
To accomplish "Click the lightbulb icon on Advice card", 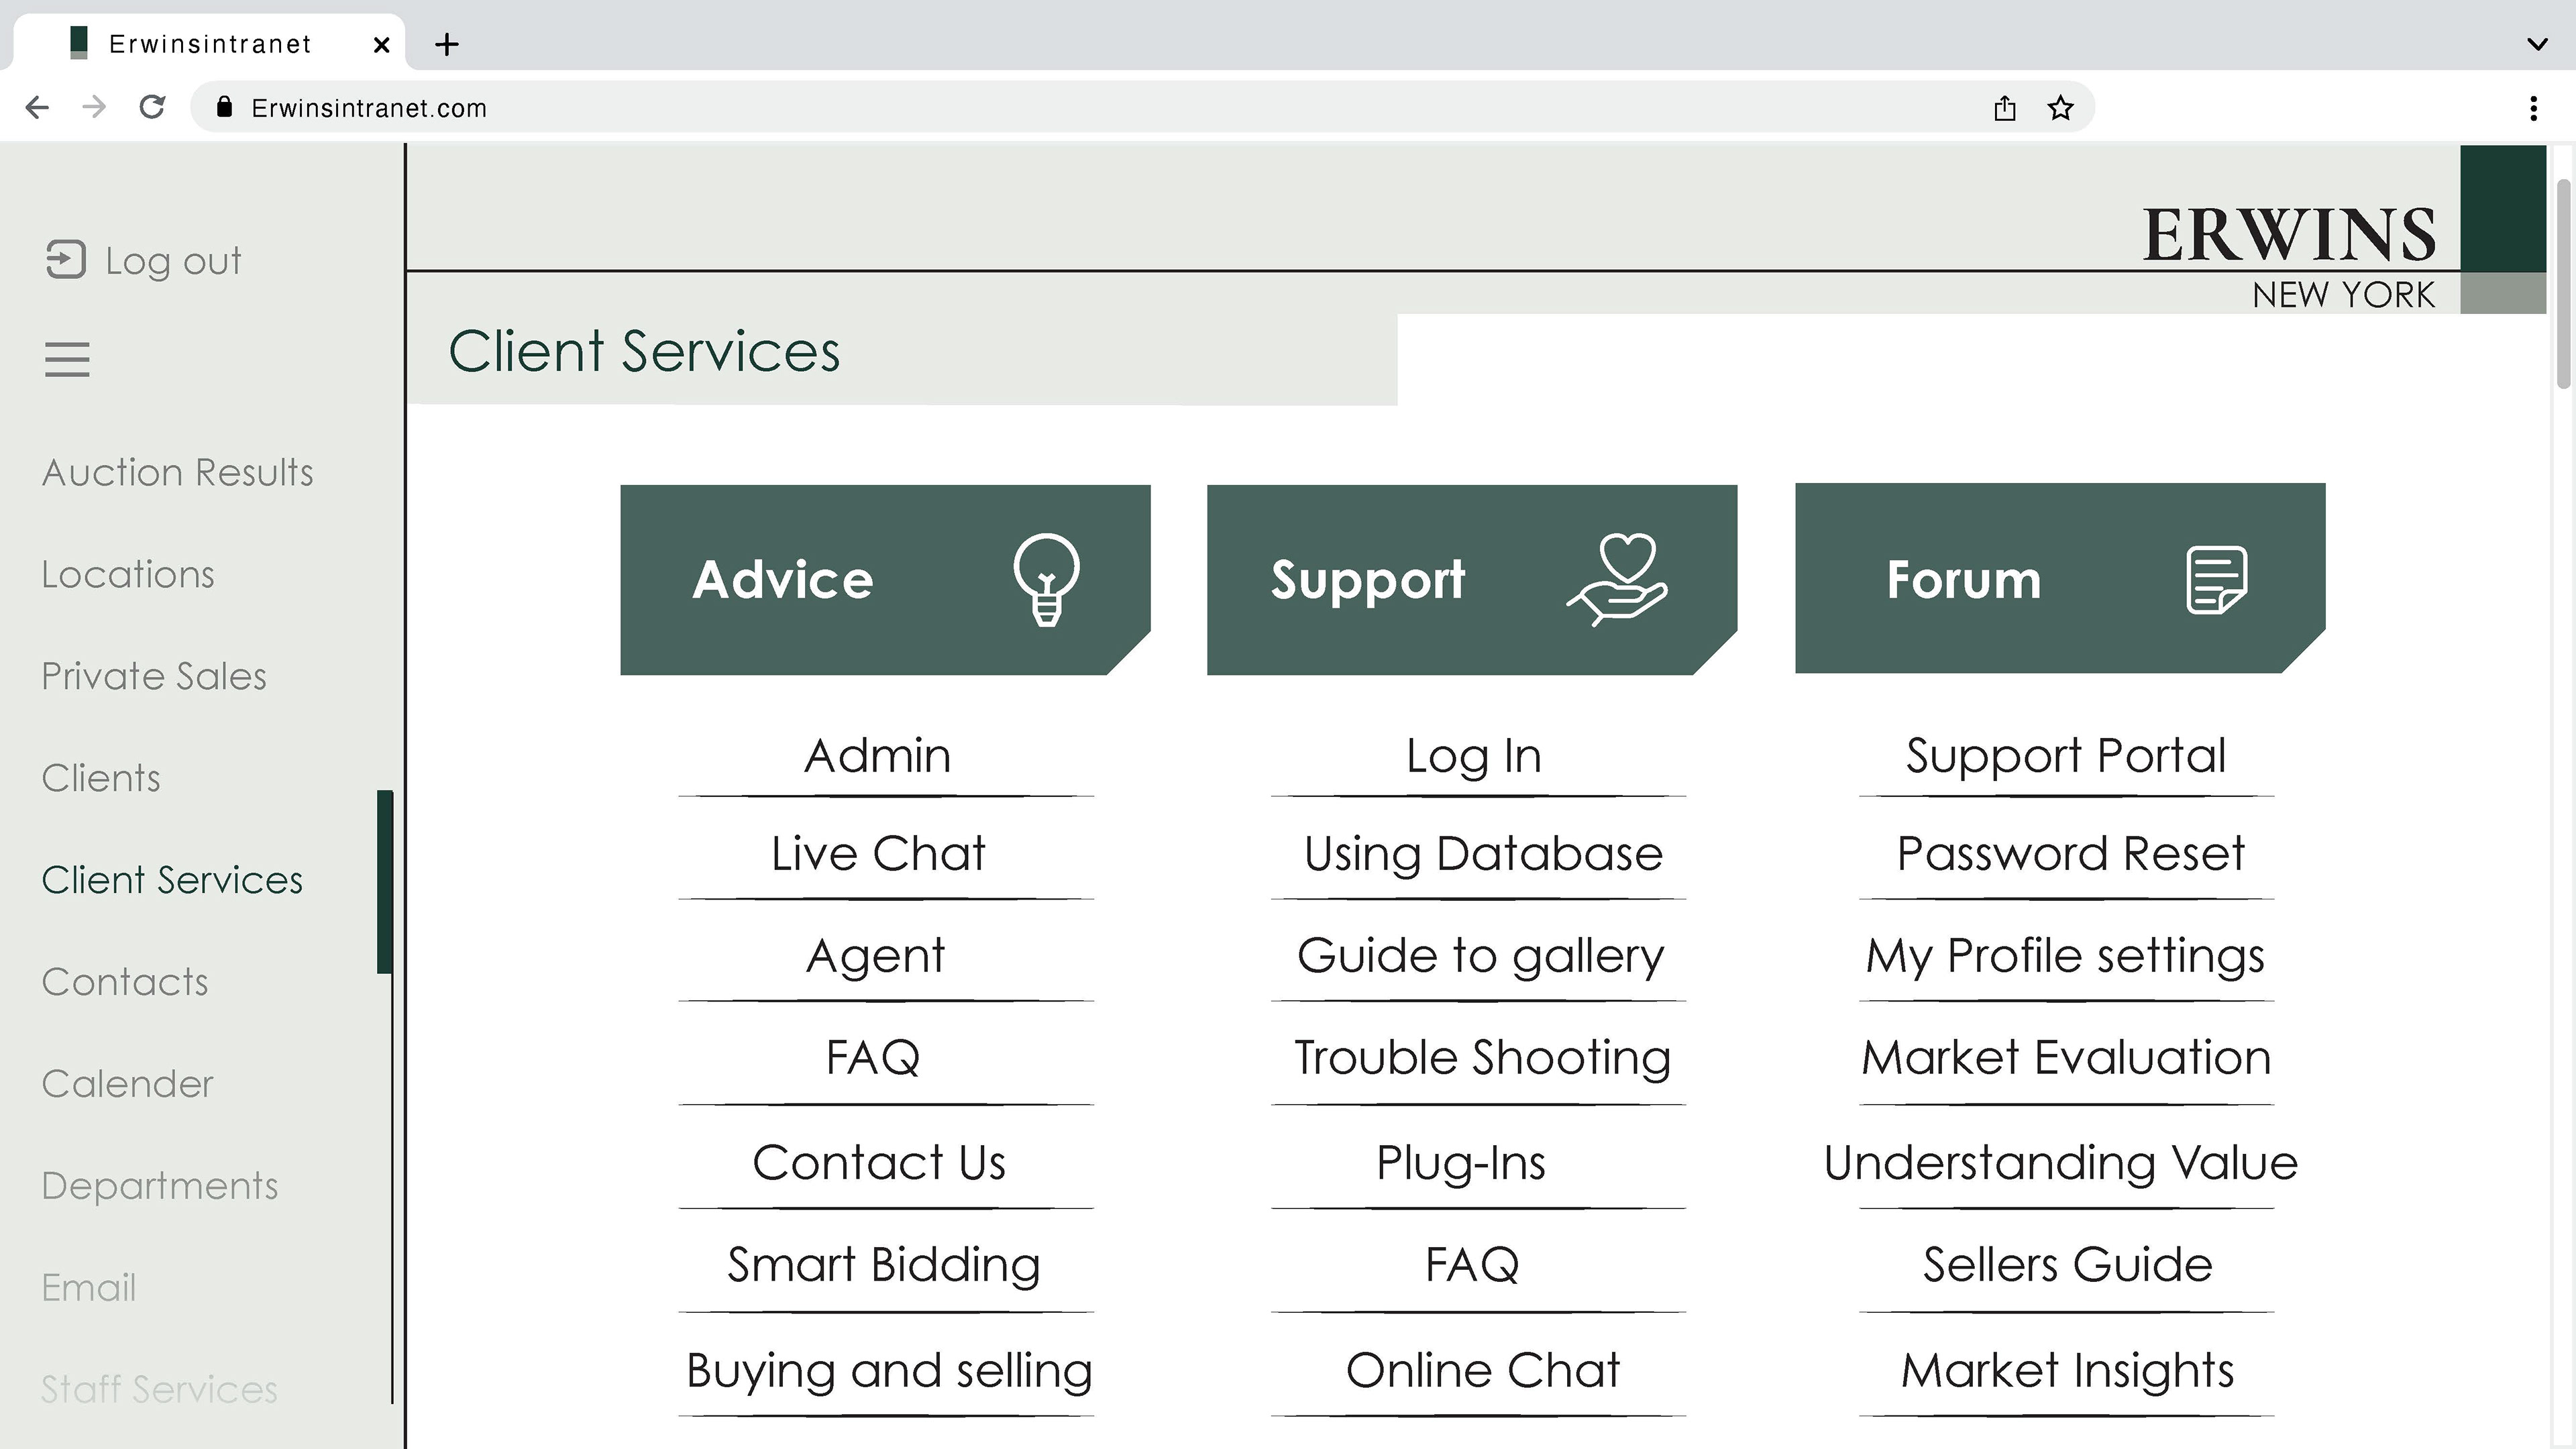I will pyautogui.click(x=1046, y=580).
